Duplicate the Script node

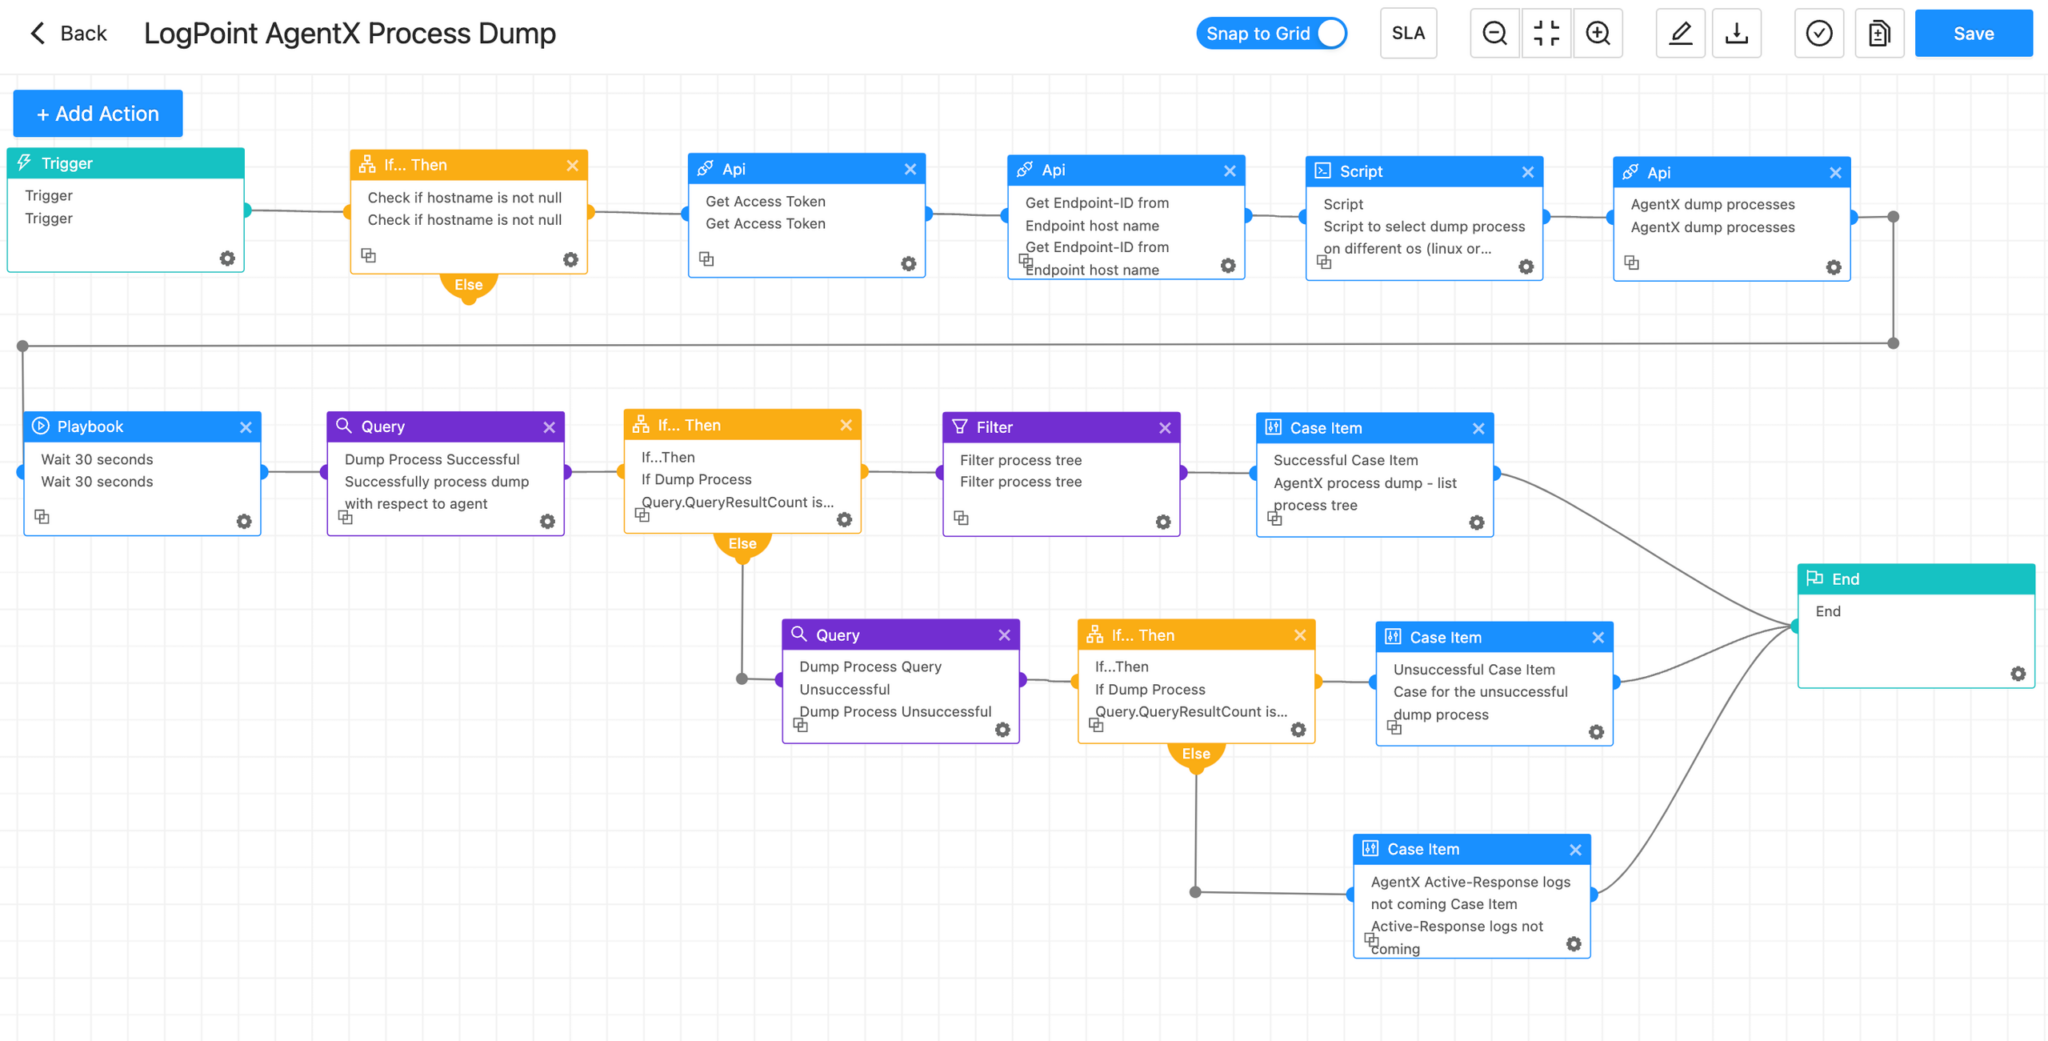click(1324, 262)
